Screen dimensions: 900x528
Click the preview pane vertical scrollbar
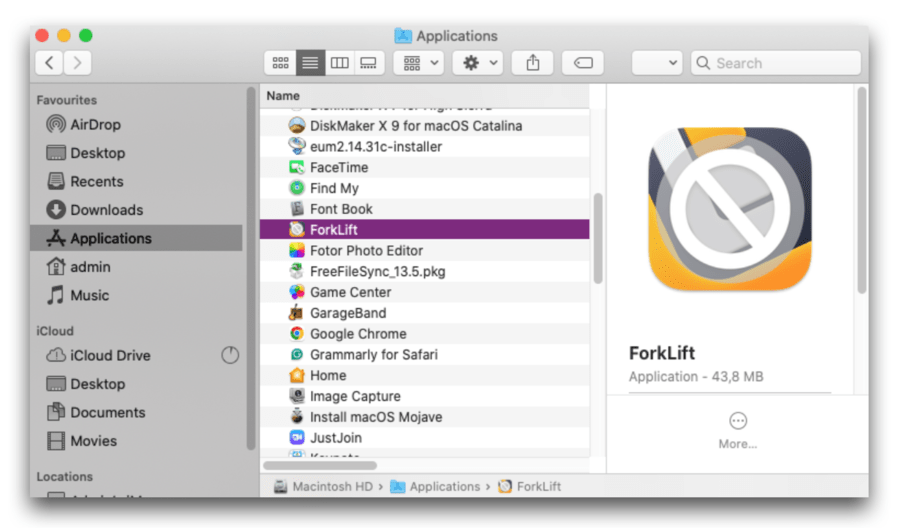tap(862, 191)
